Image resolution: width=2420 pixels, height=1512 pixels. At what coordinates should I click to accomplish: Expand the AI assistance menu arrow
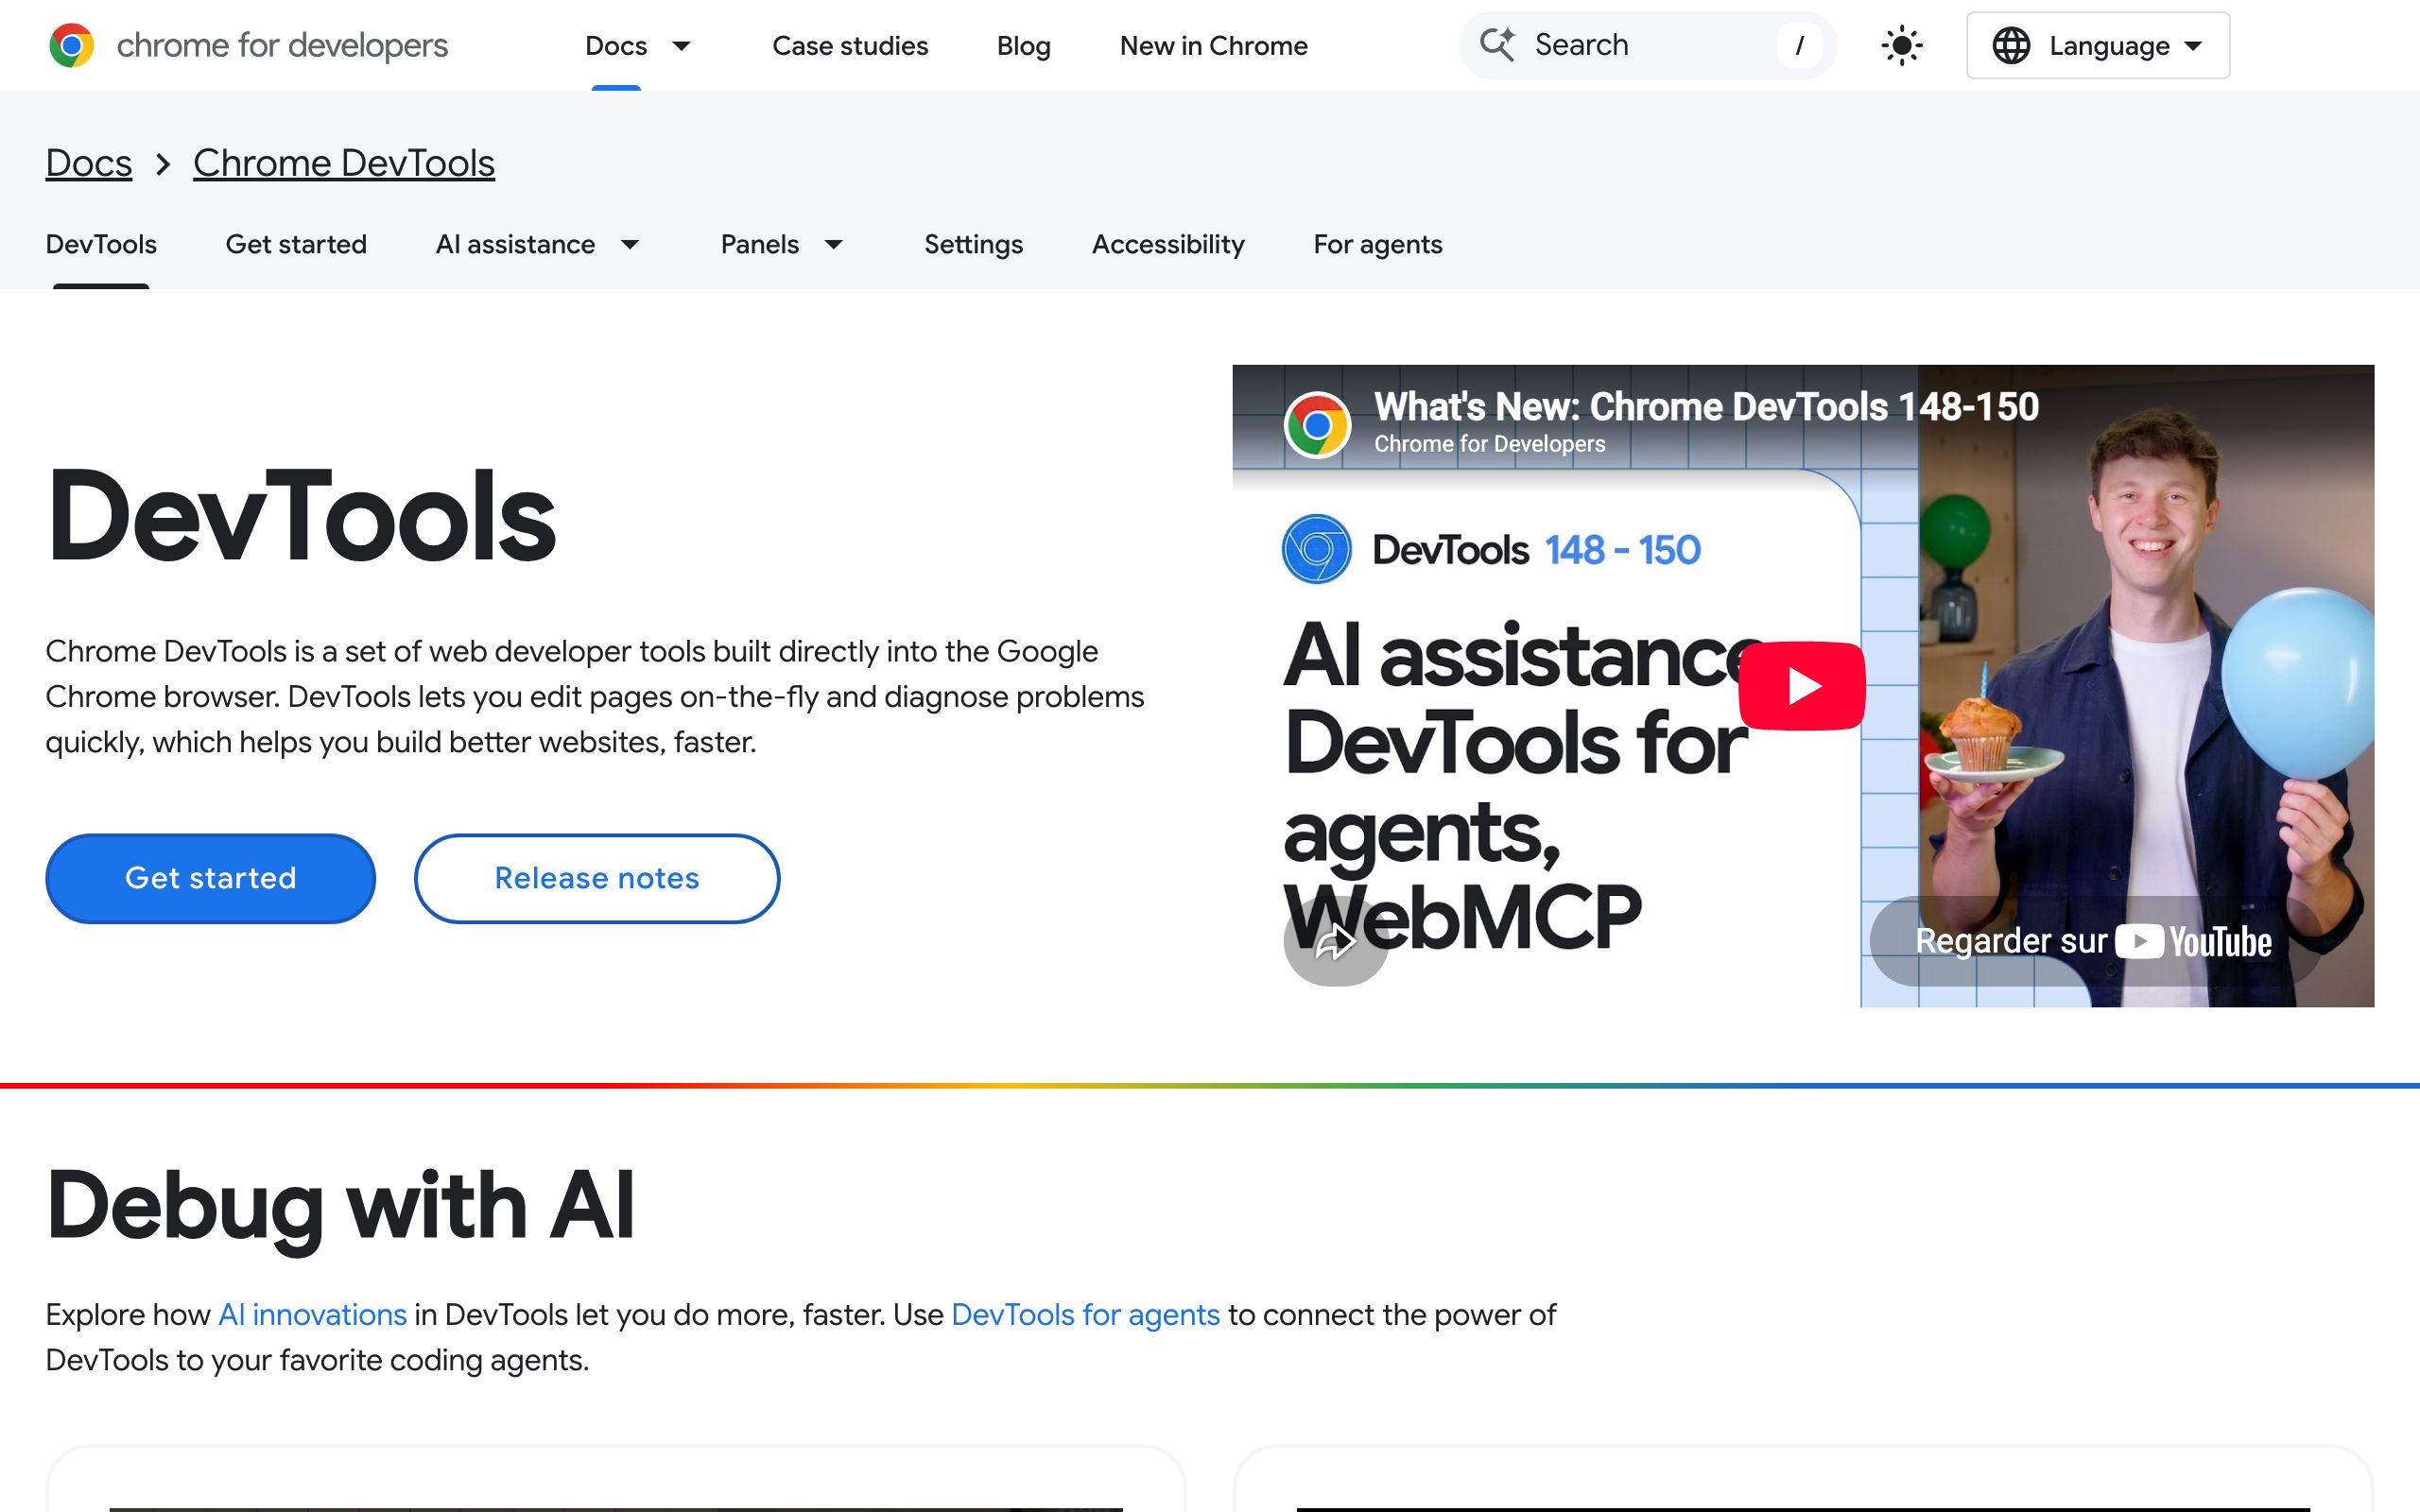click(x=630, y=245)
